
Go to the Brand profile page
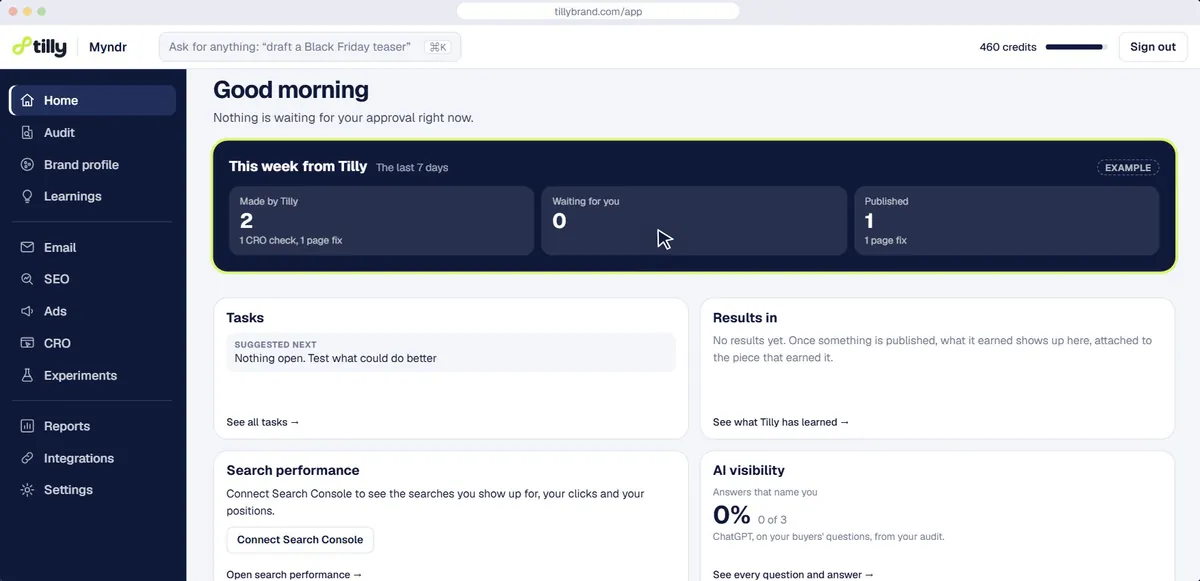coord(81,164)
